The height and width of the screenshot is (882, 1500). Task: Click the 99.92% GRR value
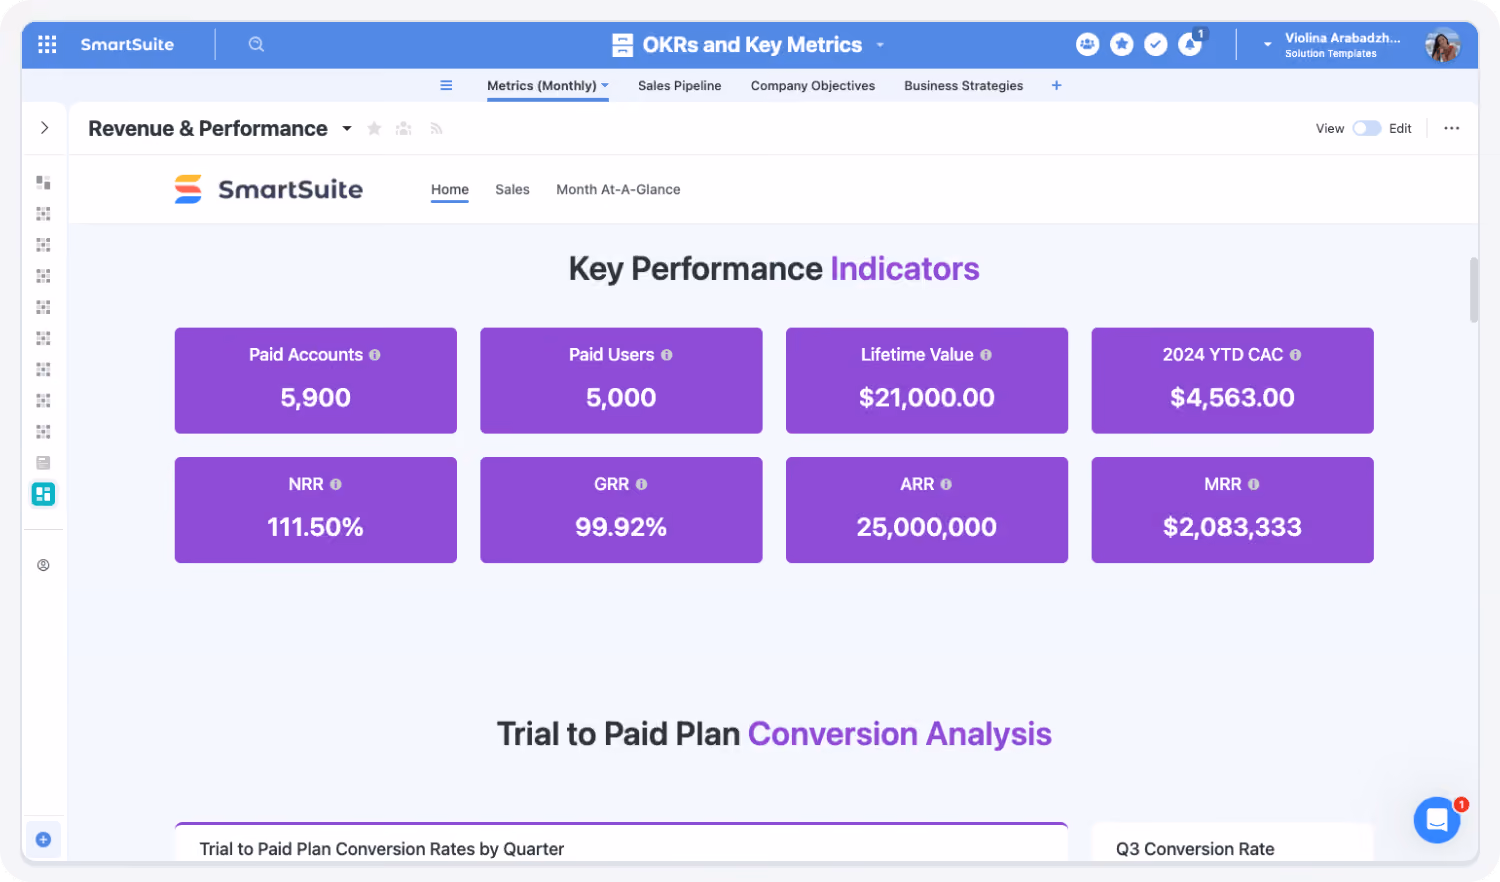tap(621, 527)
